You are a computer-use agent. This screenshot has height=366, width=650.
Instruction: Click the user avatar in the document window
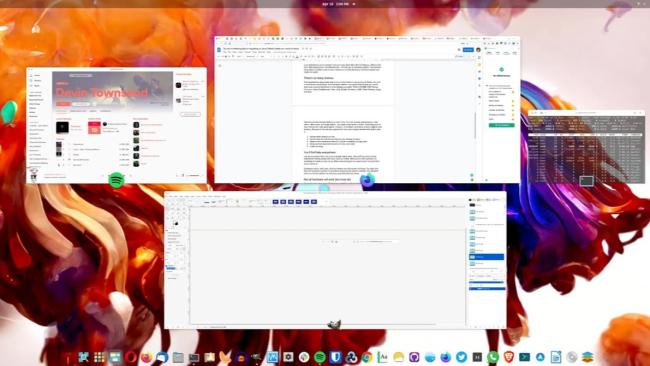(478, 50)
